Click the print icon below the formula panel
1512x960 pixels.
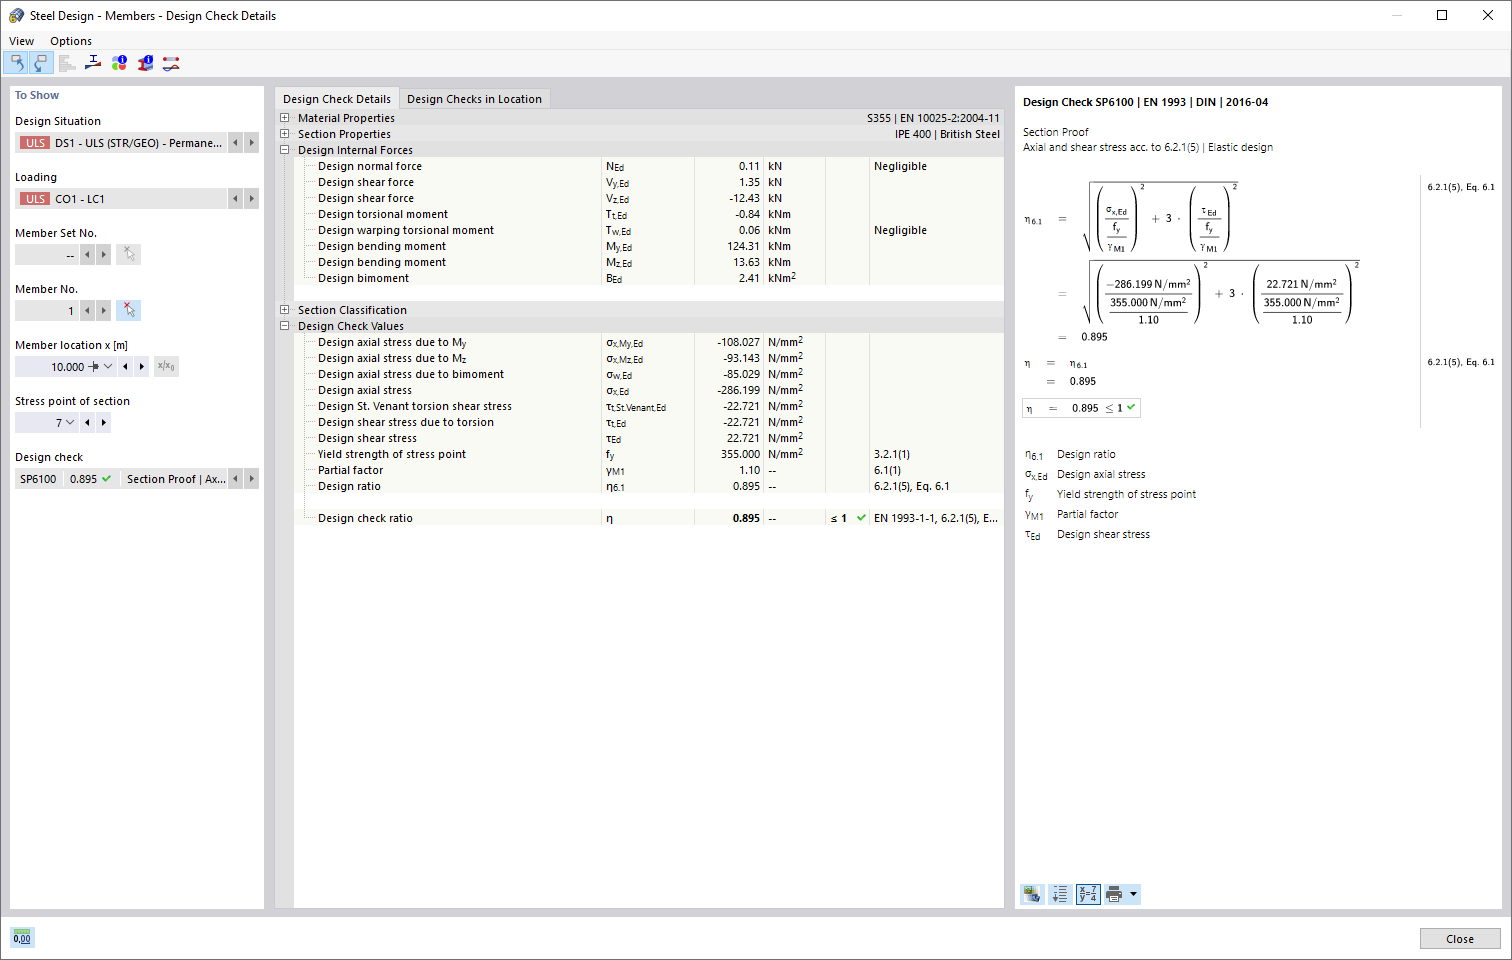(1114, 894)
